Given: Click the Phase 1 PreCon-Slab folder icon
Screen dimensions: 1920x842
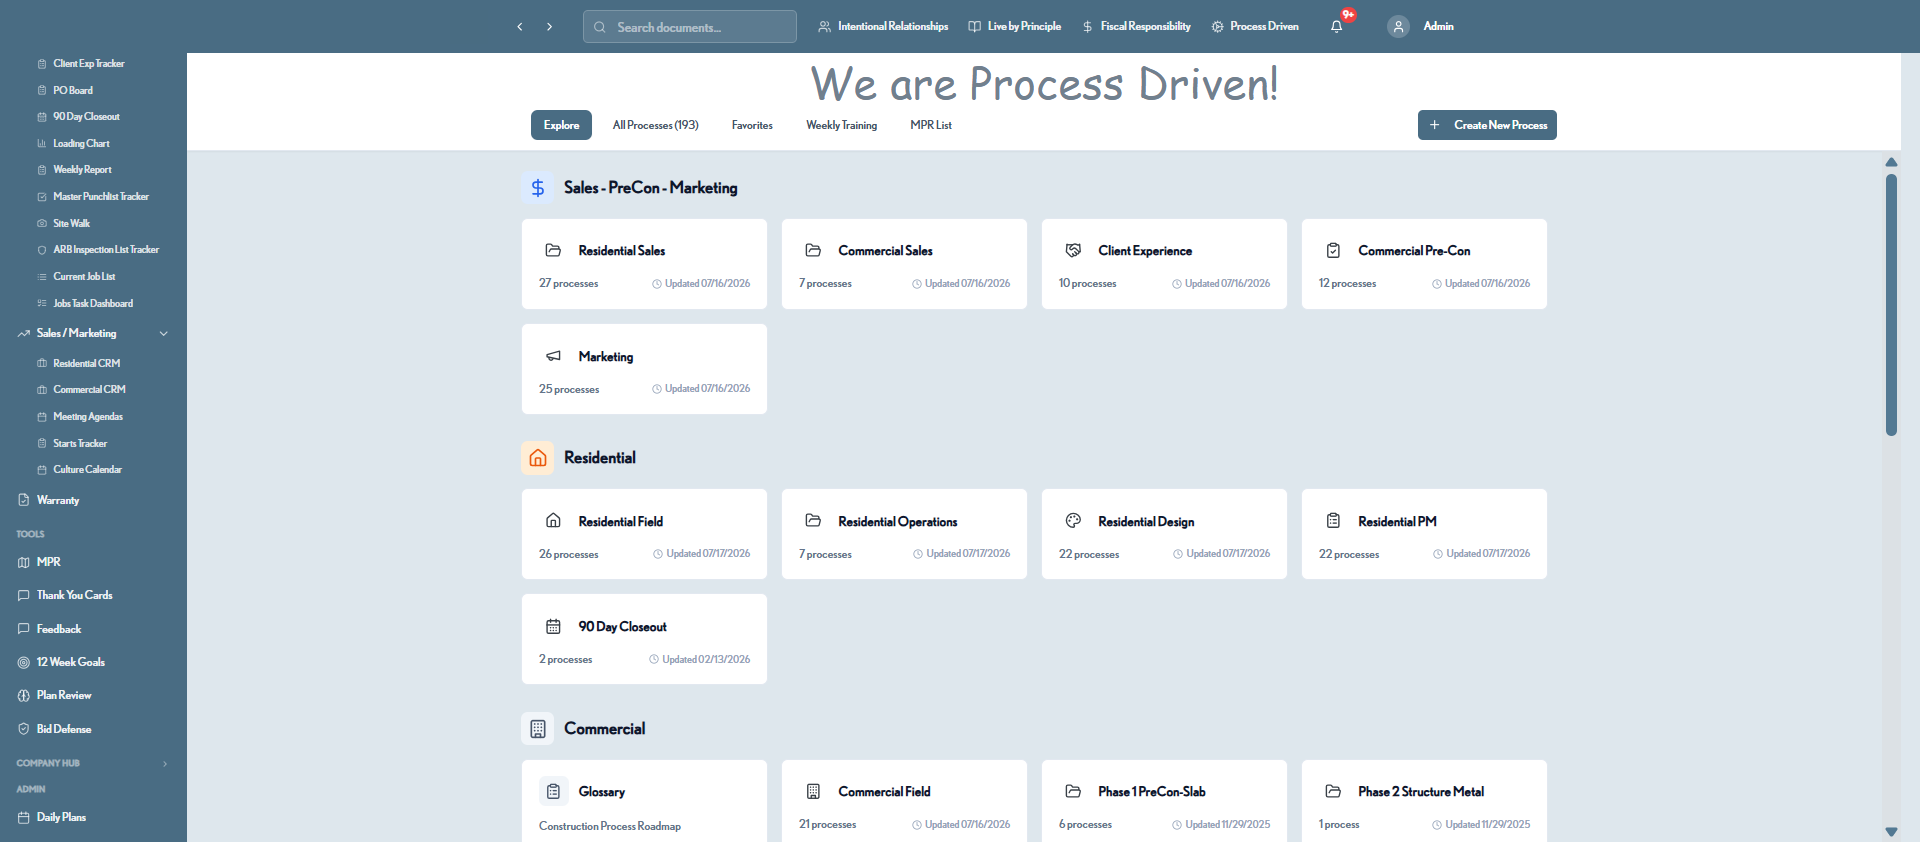Looking at the screenshot, I should coord(1073,791).
